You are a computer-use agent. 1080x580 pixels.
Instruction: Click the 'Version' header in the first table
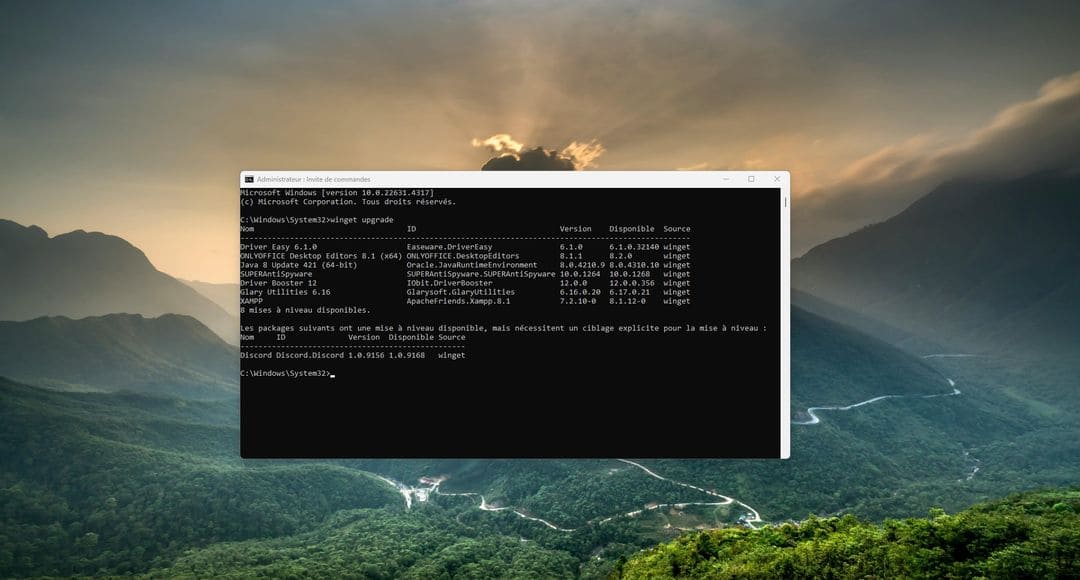[575, 229]
